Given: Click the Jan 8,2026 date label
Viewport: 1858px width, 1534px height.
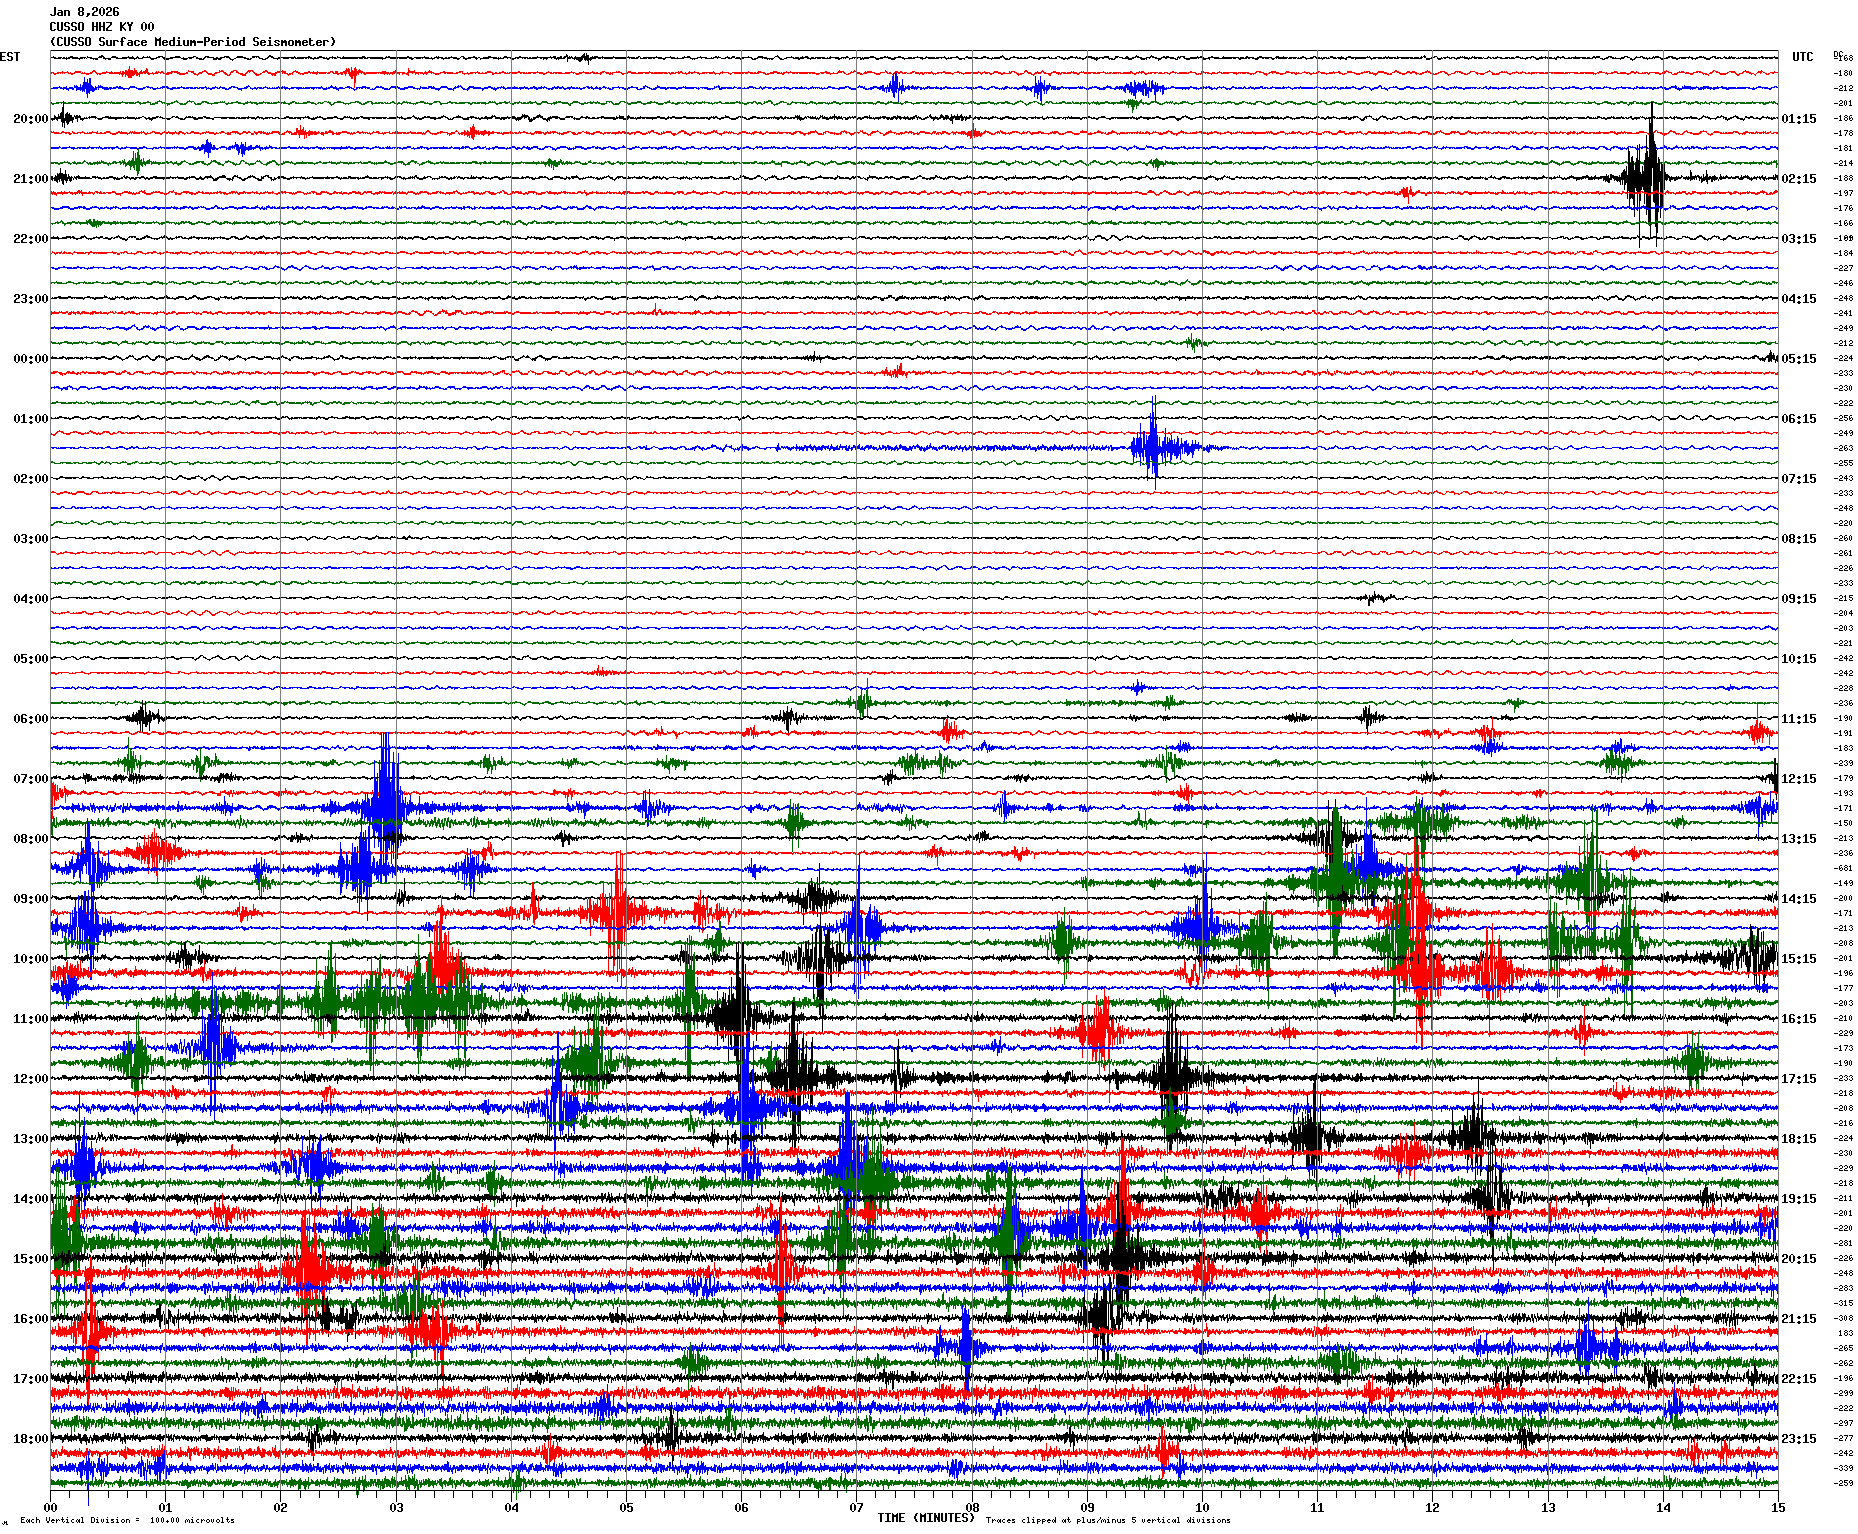Looking at the screenshot, I should (84, 12).
